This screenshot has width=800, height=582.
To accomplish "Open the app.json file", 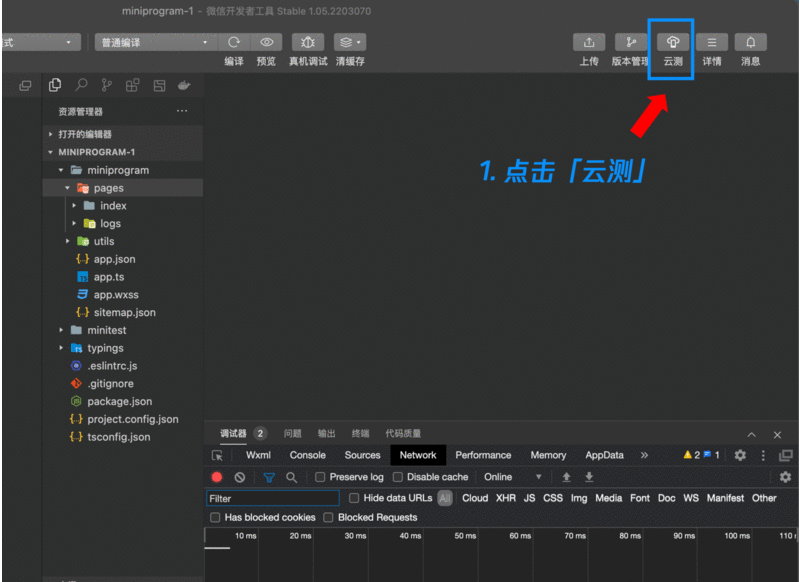I will point(114,259).
